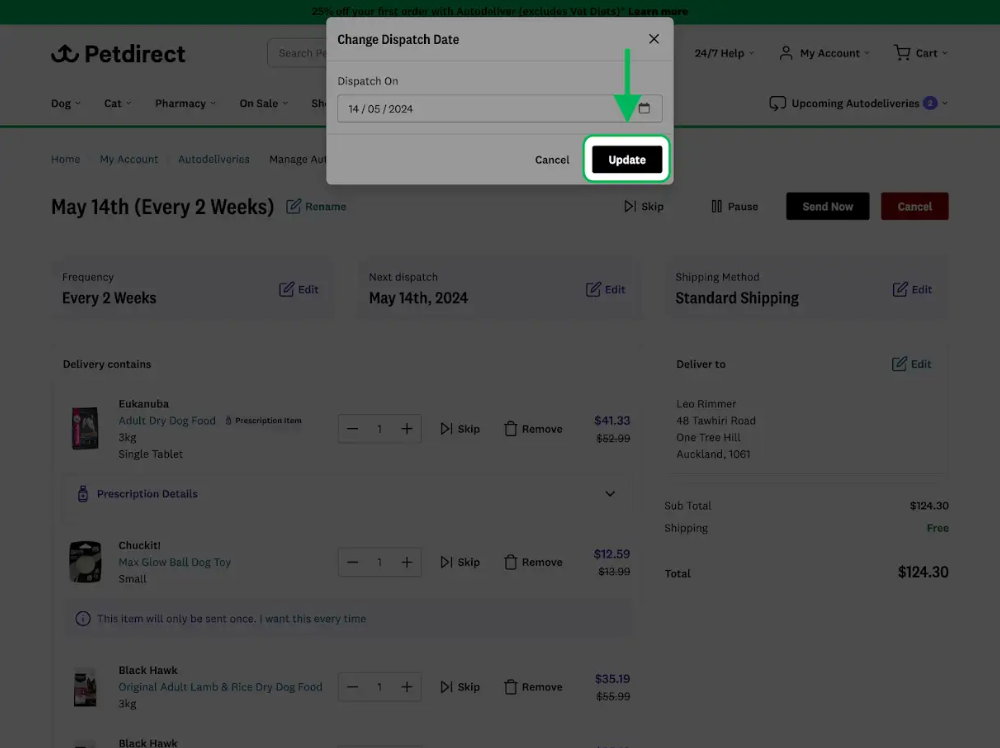The image size is (1000, 748).
Task: Open the Cat menu
Action: click(x=117, y=103)
